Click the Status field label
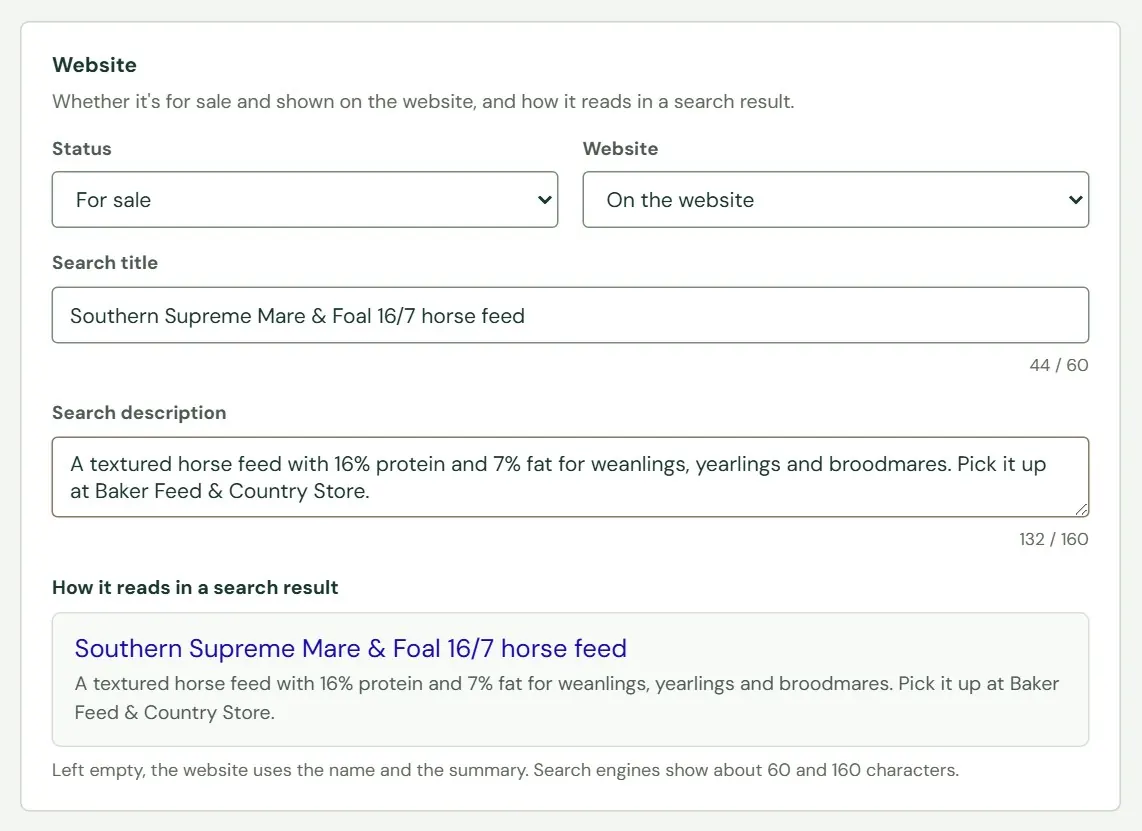 (x=82, y=149)
